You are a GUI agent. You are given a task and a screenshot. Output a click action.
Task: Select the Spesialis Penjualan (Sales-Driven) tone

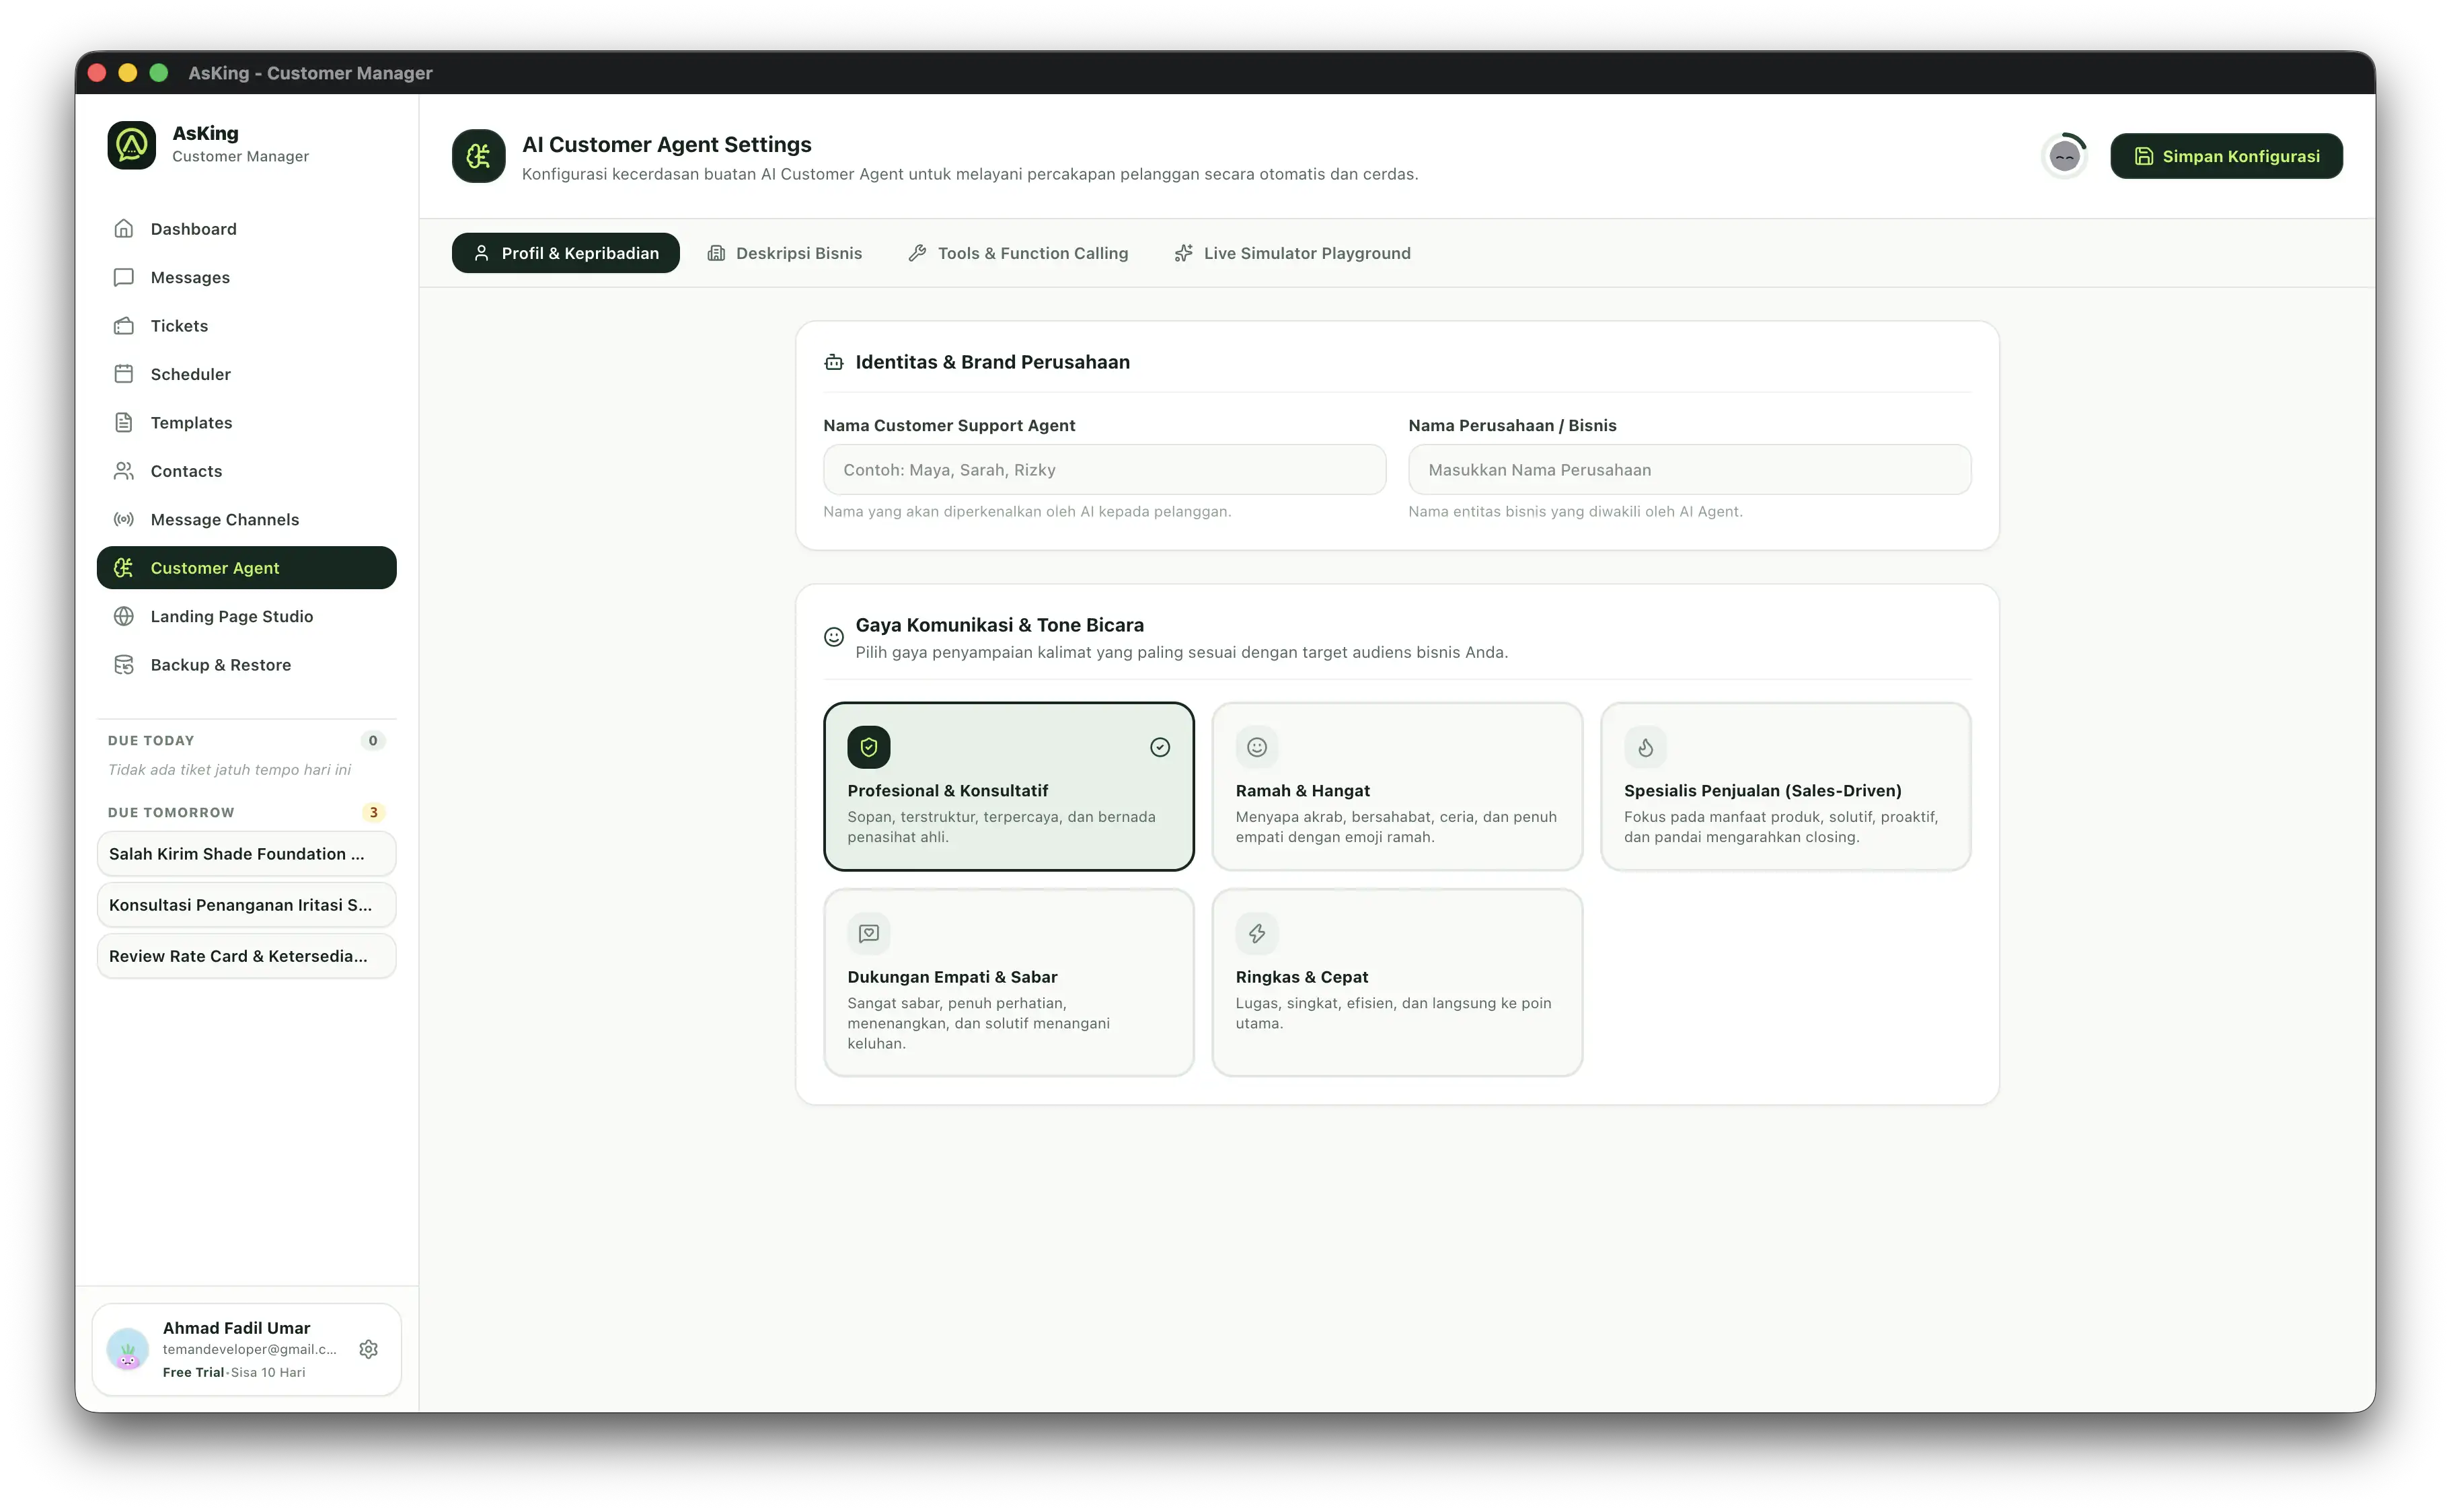(x=1785, y=787)
